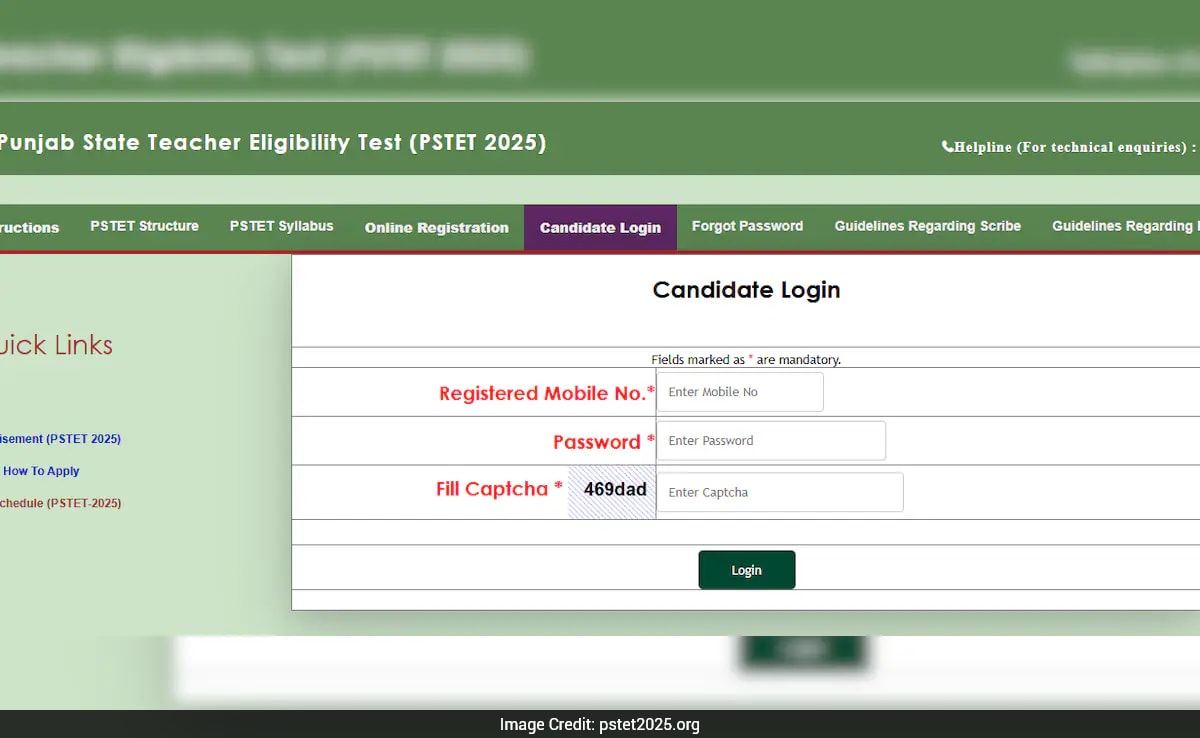Open the Schedule (PSTET-2025) link
The height and width of the screenshot is (738, 1200).
pos(60,503)
